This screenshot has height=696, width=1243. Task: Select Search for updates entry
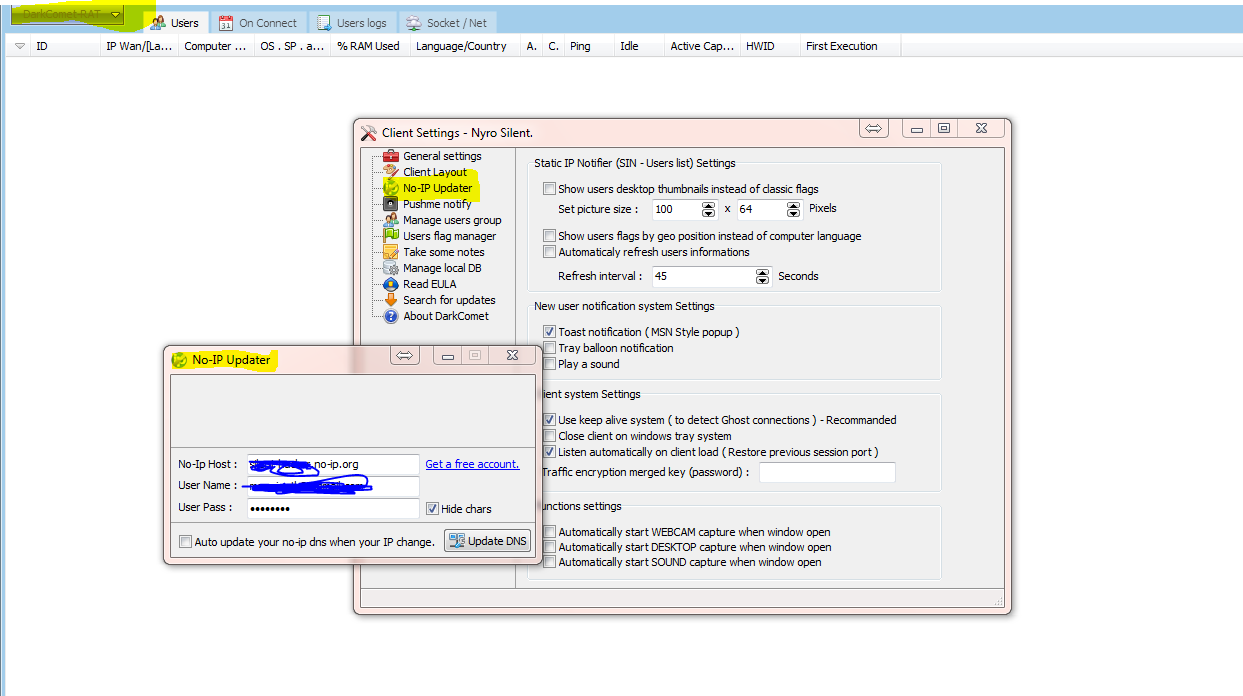pos(449,300)
